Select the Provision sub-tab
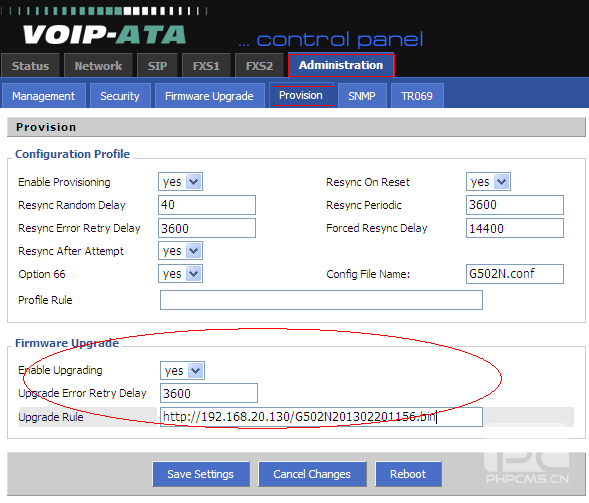 point(301,95)
